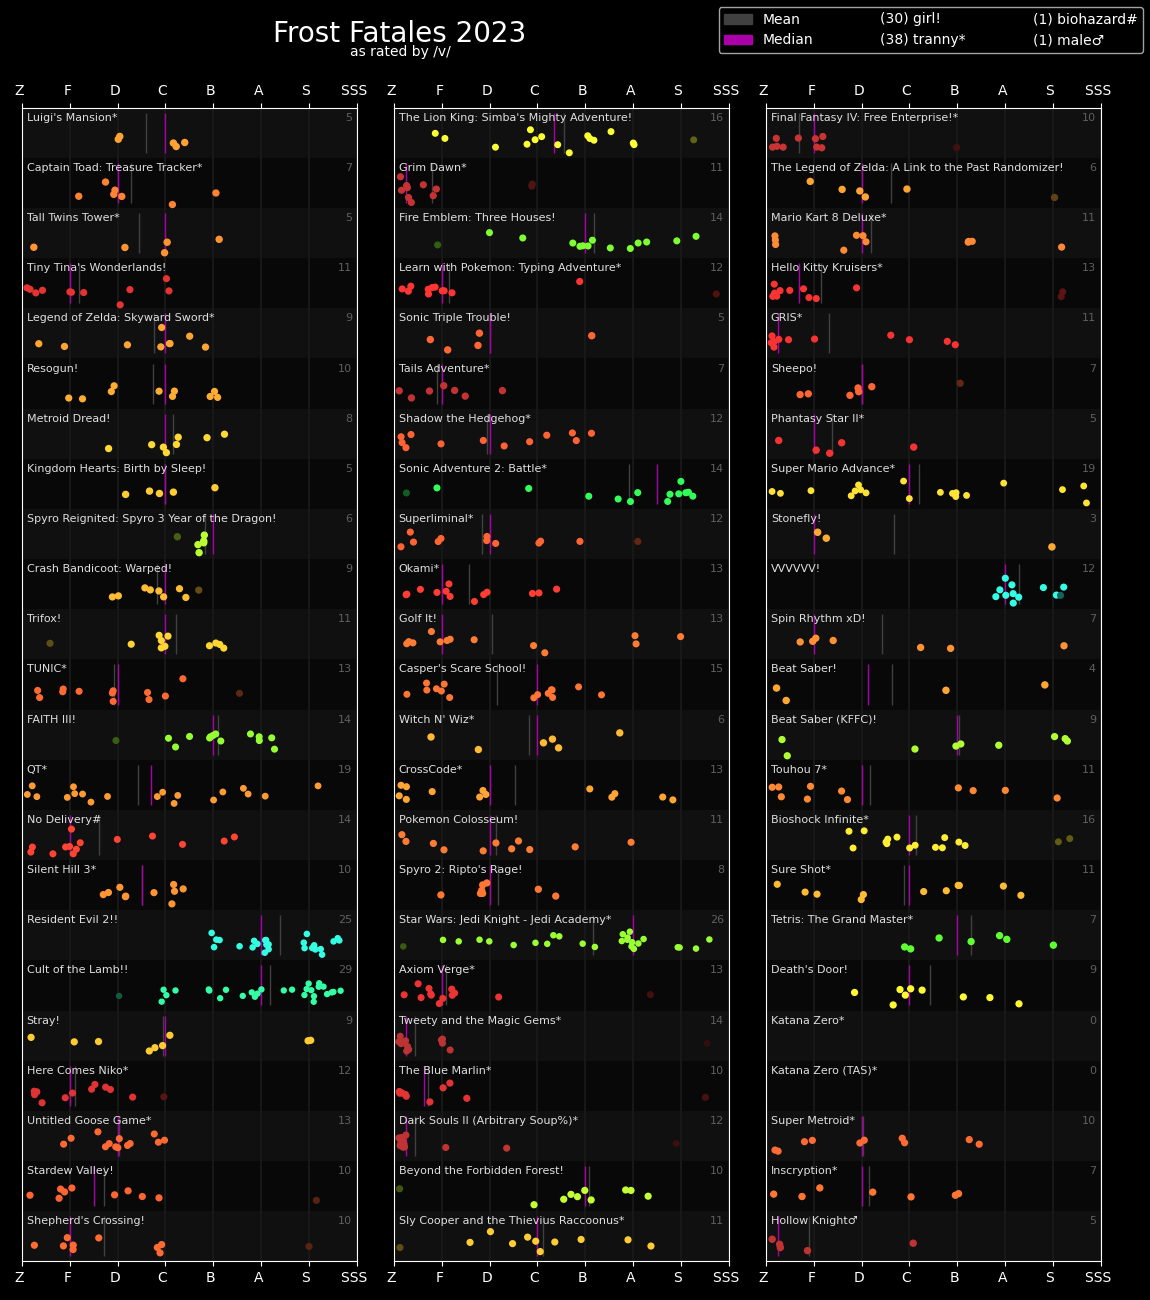Image resolution: width=1150 pixels, height=1300 pixels.
Task: Click the Here Comes Niko* label
Action: 77,1071
